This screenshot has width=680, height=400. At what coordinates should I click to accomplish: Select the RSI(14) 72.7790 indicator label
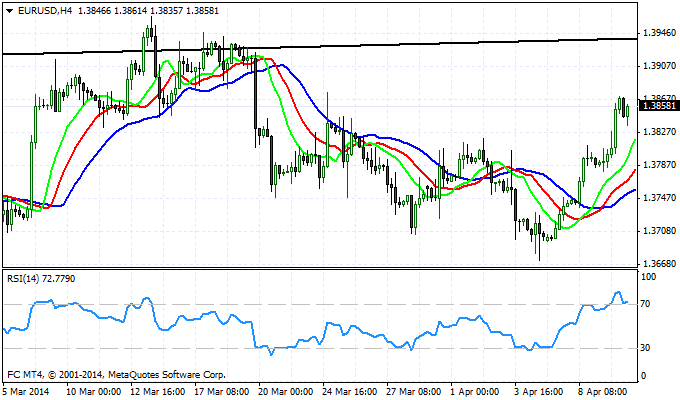[x=41, y=279]
